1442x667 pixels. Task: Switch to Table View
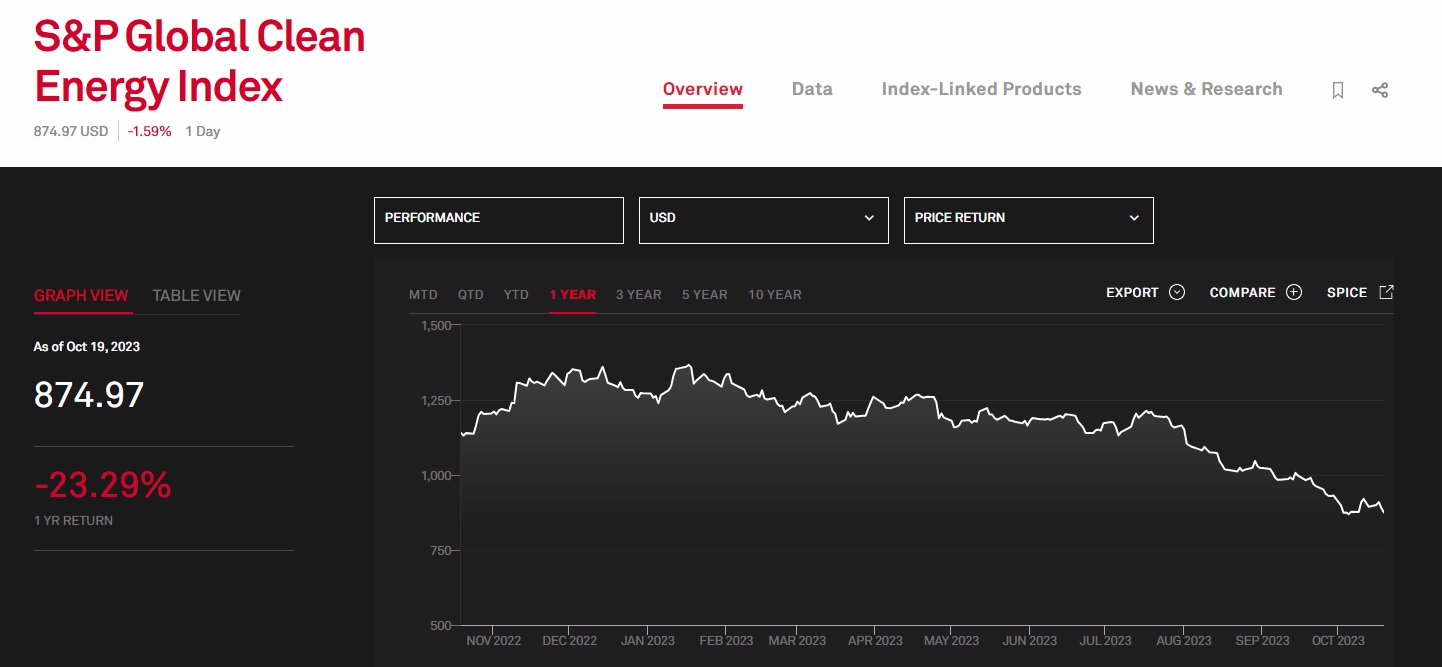196,295
